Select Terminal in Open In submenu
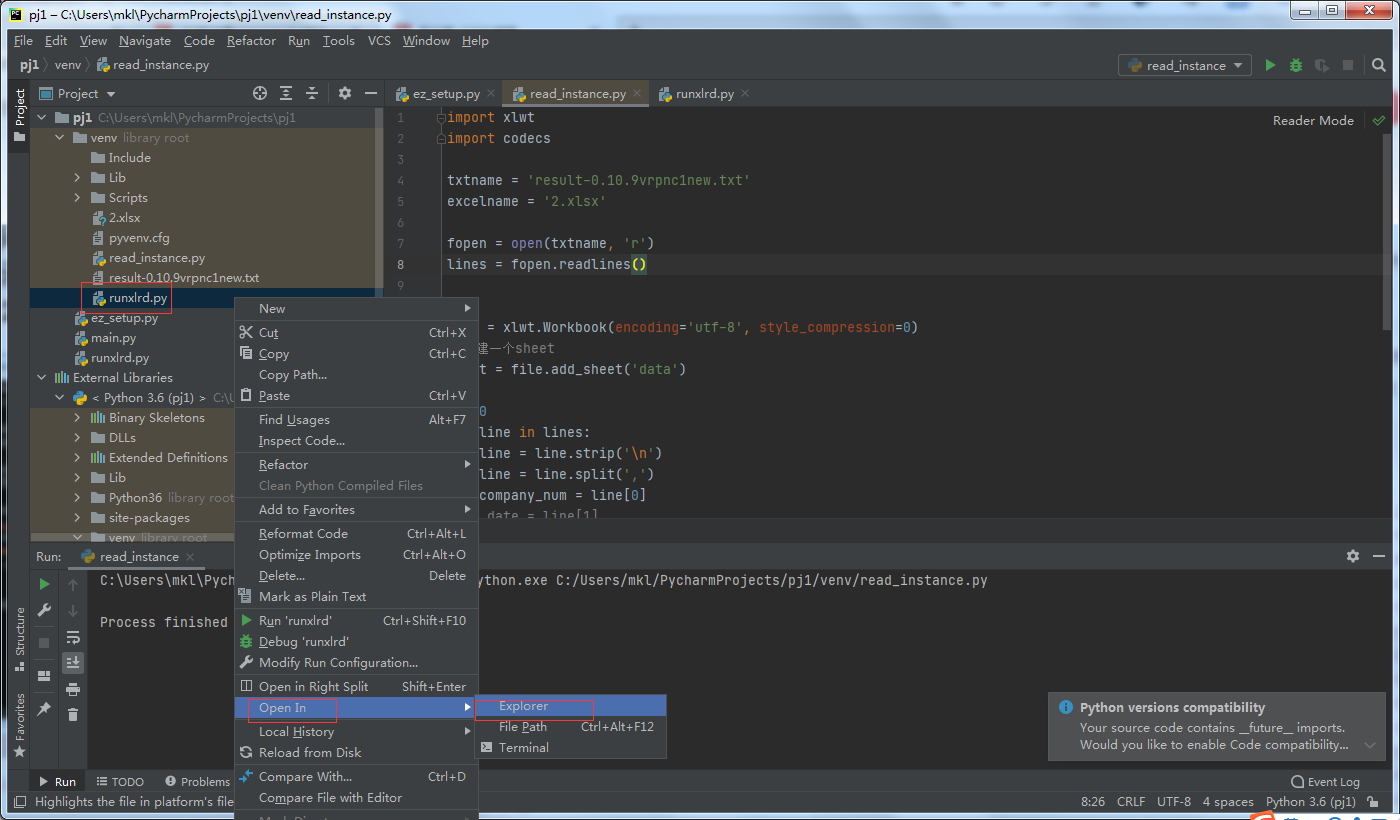Image resolution: width=1400 pixels, height=820 pixels. pyautogui.click(x=571, y=748)
